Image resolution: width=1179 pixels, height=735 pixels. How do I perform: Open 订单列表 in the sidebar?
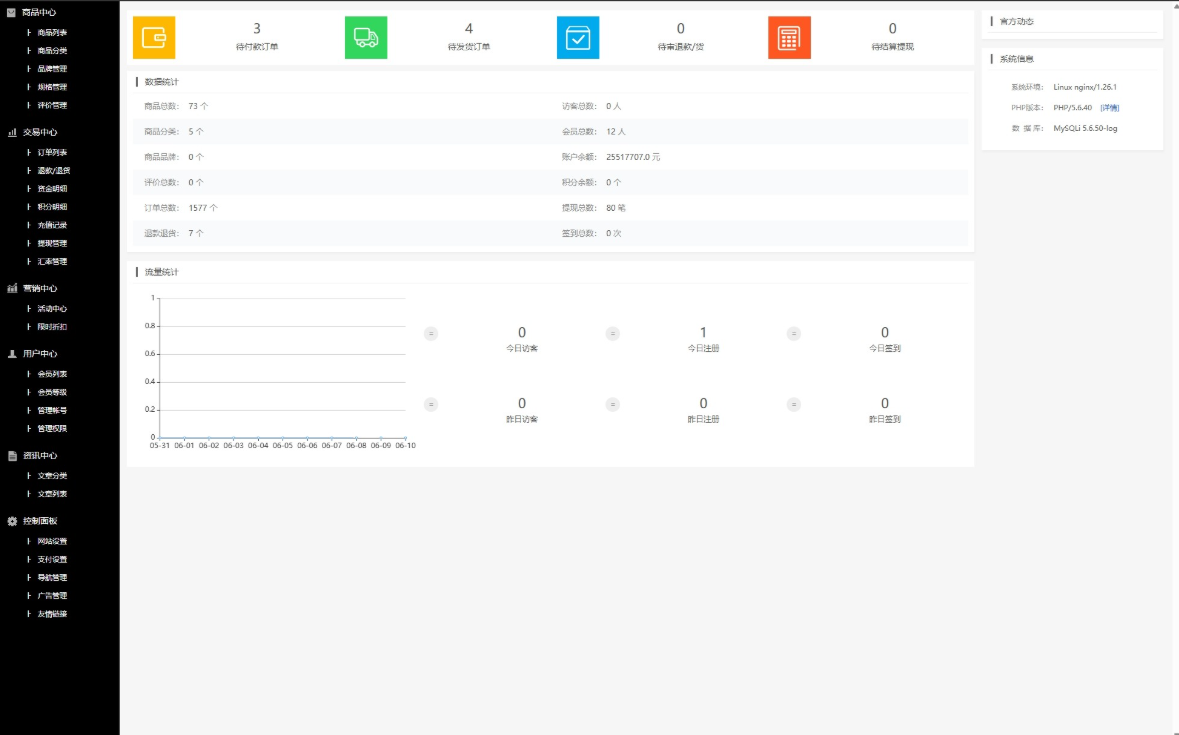click(52, 153)
